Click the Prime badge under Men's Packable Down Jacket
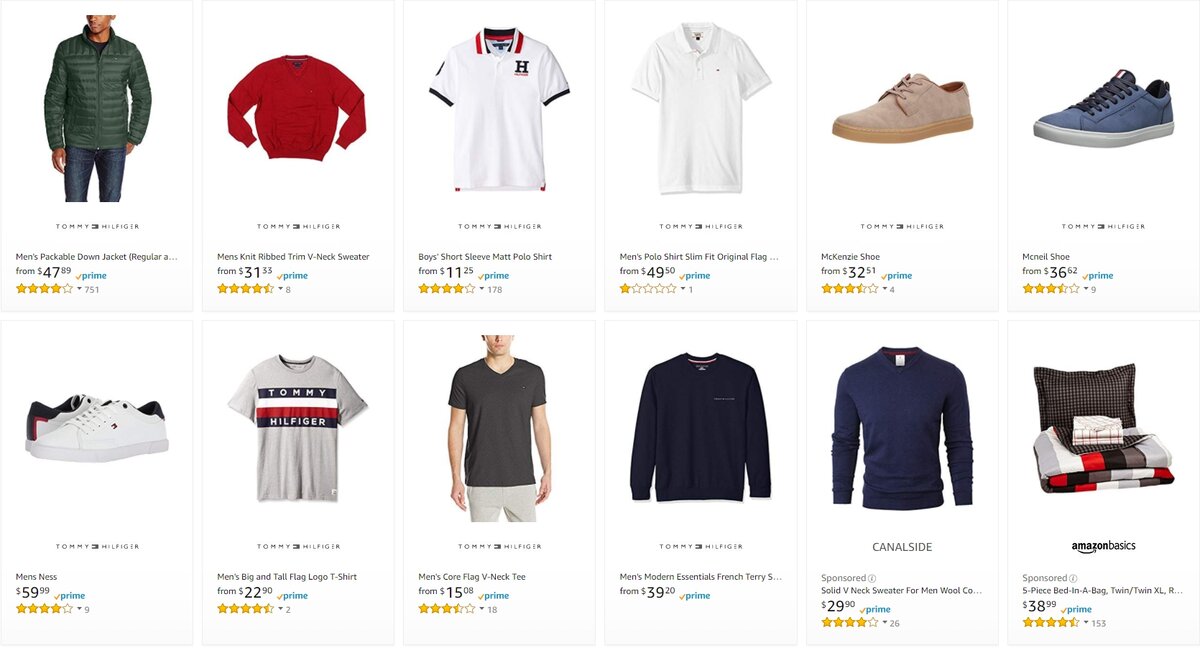This screenshot has width=1200, height=648. pyautogui.click(x=91, y=274)
